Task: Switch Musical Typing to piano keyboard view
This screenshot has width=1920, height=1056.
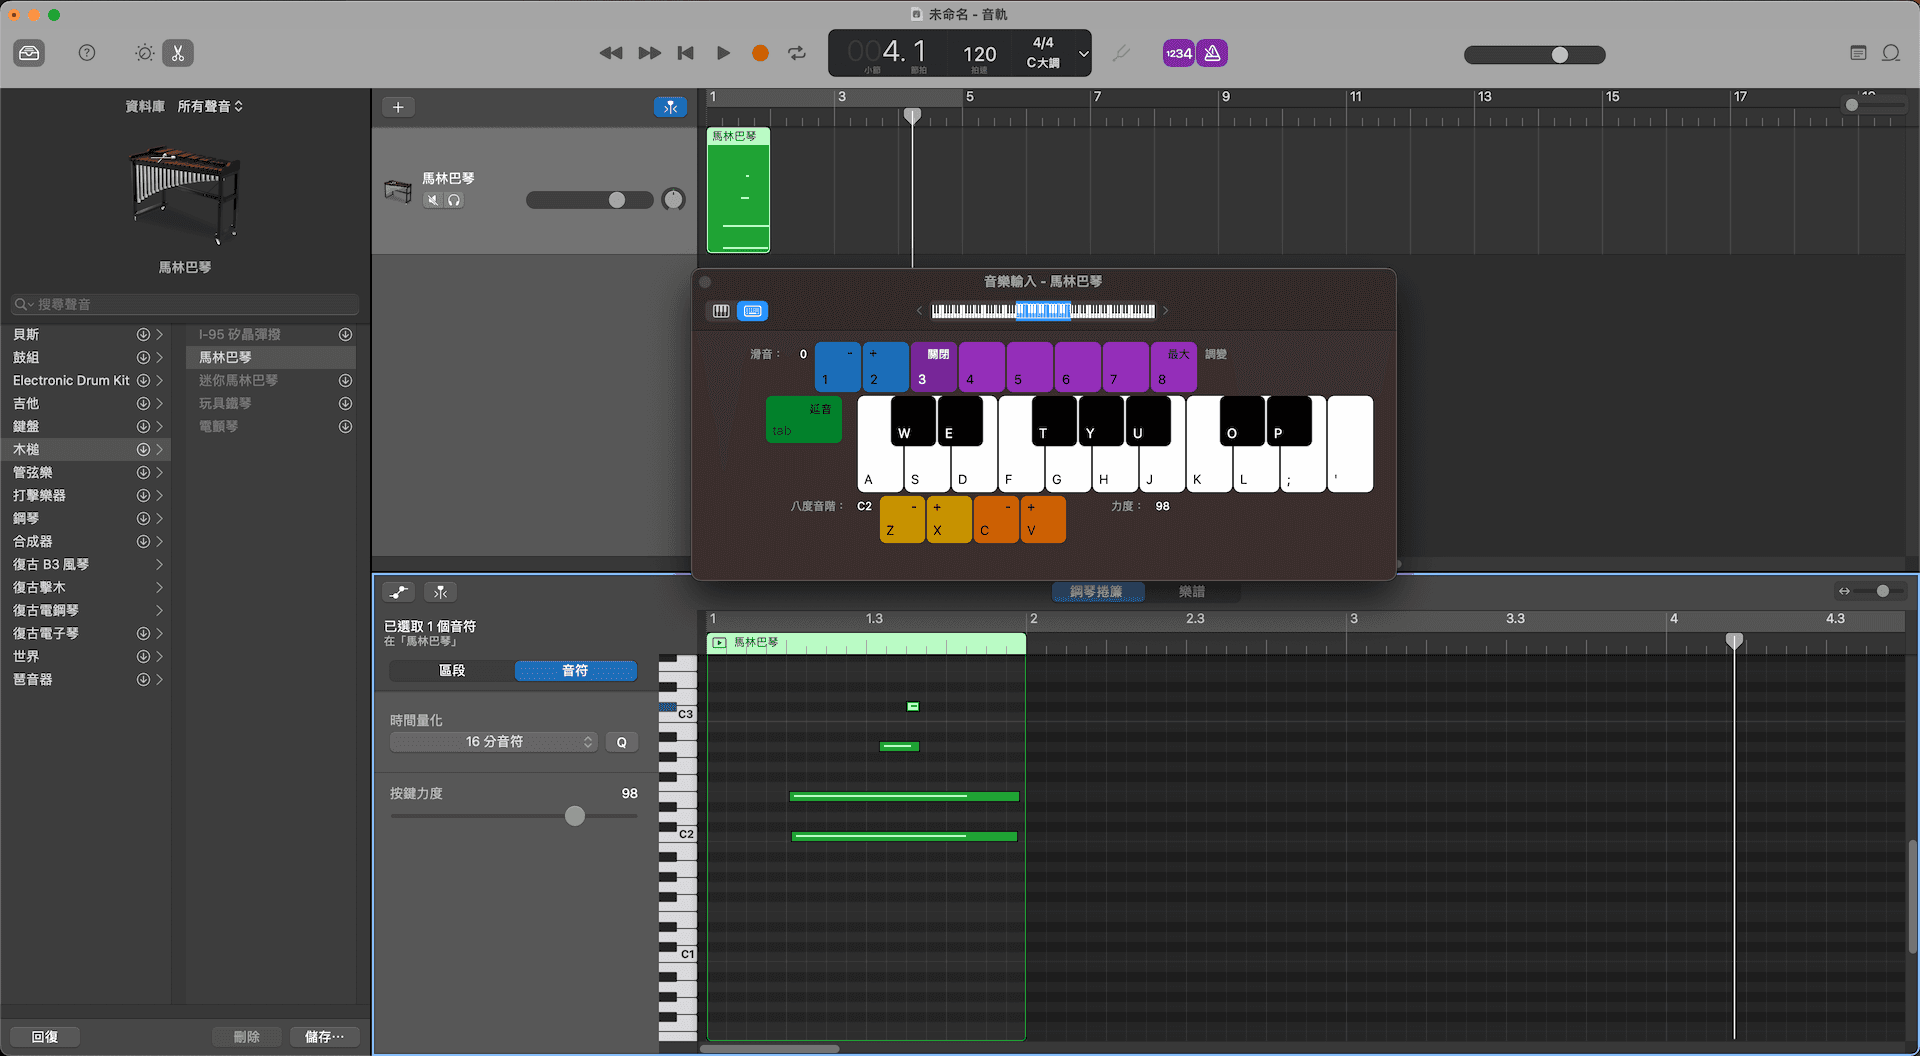Action: click(x=721, y=311)
